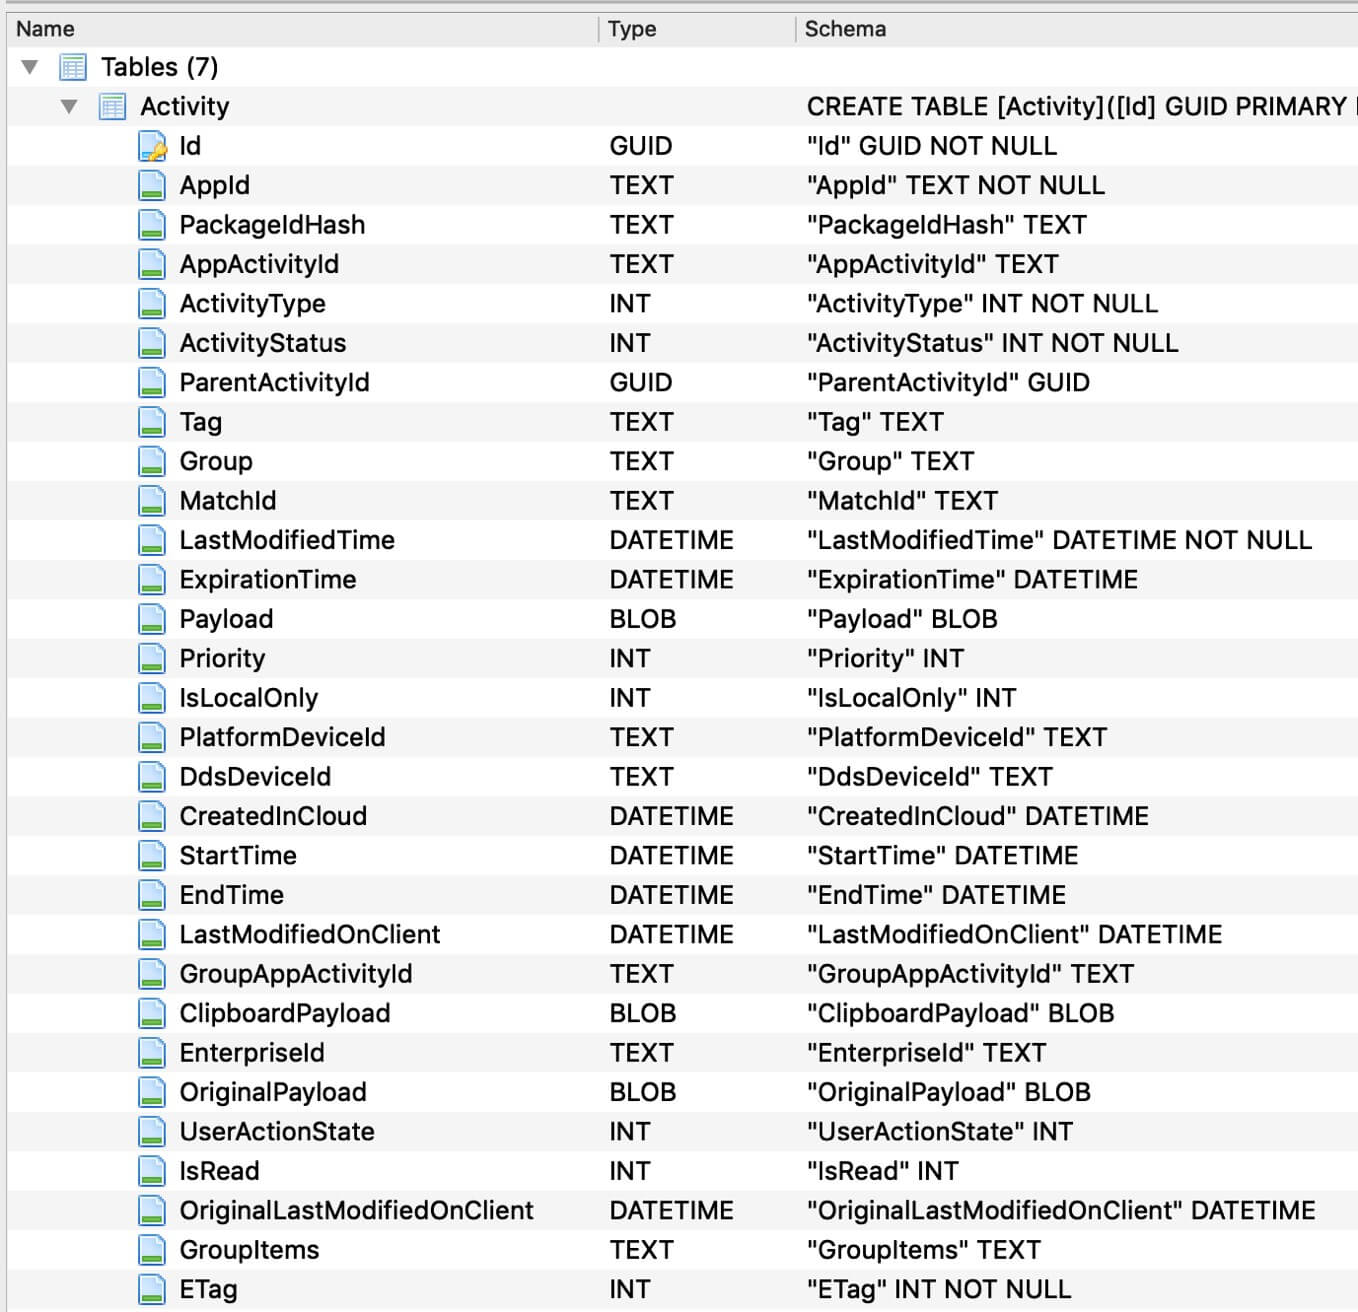Select the ParentActivityId field
1358x1312 pixels.
point(274,382)
